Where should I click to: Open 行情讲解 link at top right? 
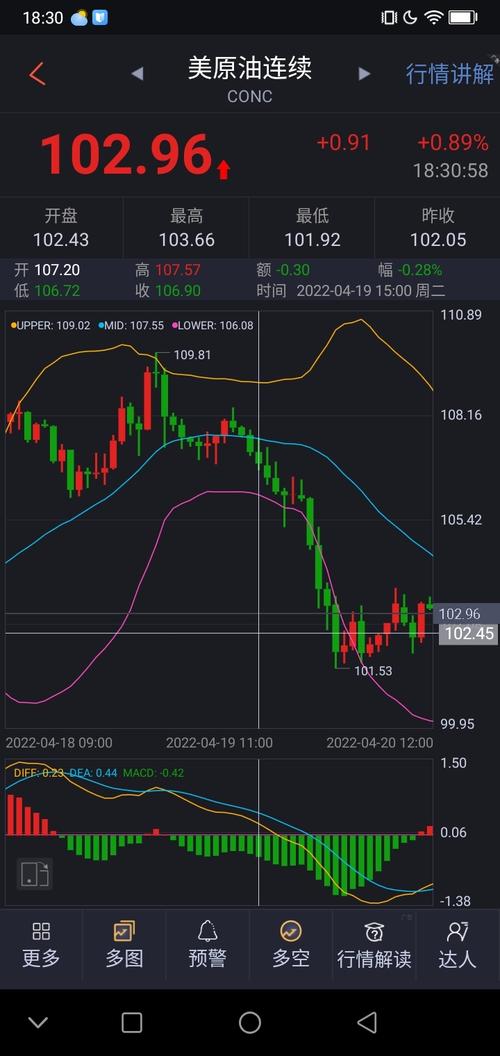coord(449,73)
